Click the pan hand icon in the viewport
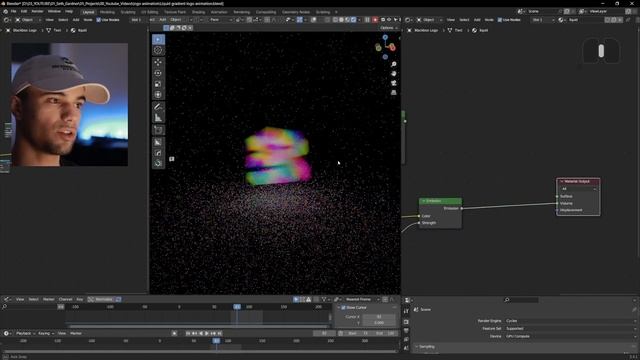The width and height of the screenshot is (640, 360). pos(393,74)
